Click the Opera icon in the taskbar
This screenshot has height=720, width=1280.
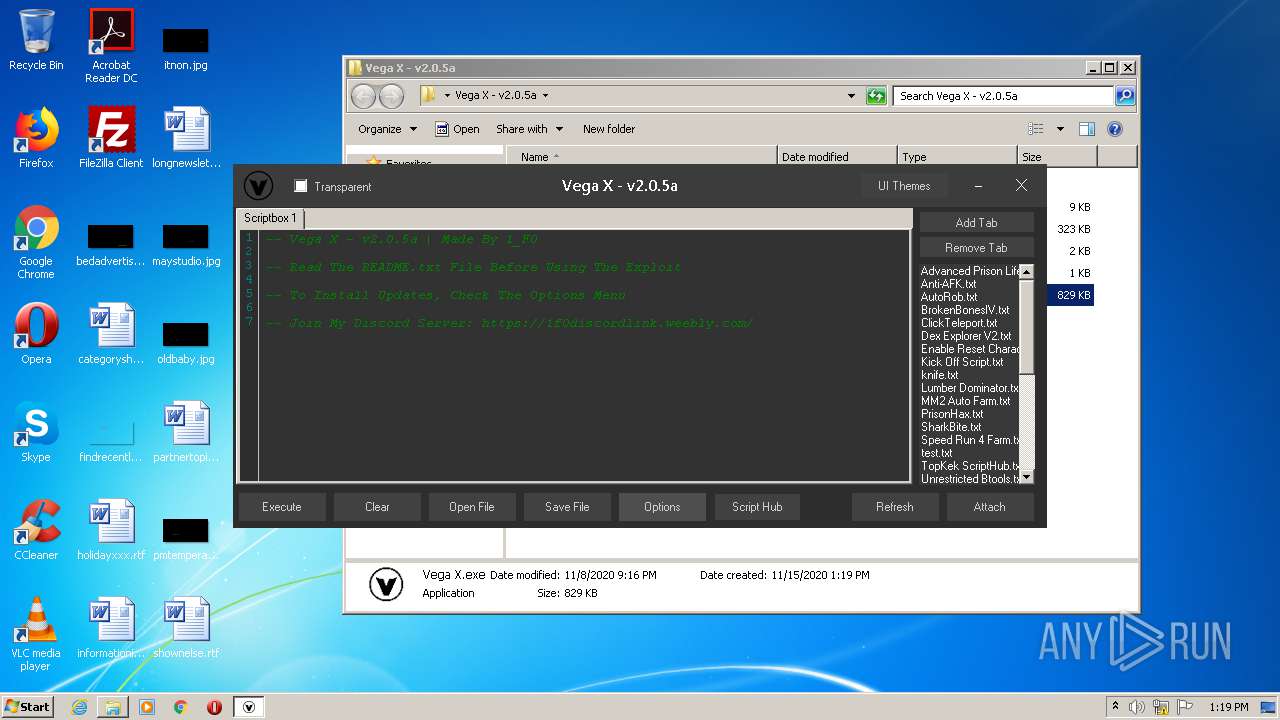click(214, 707)
